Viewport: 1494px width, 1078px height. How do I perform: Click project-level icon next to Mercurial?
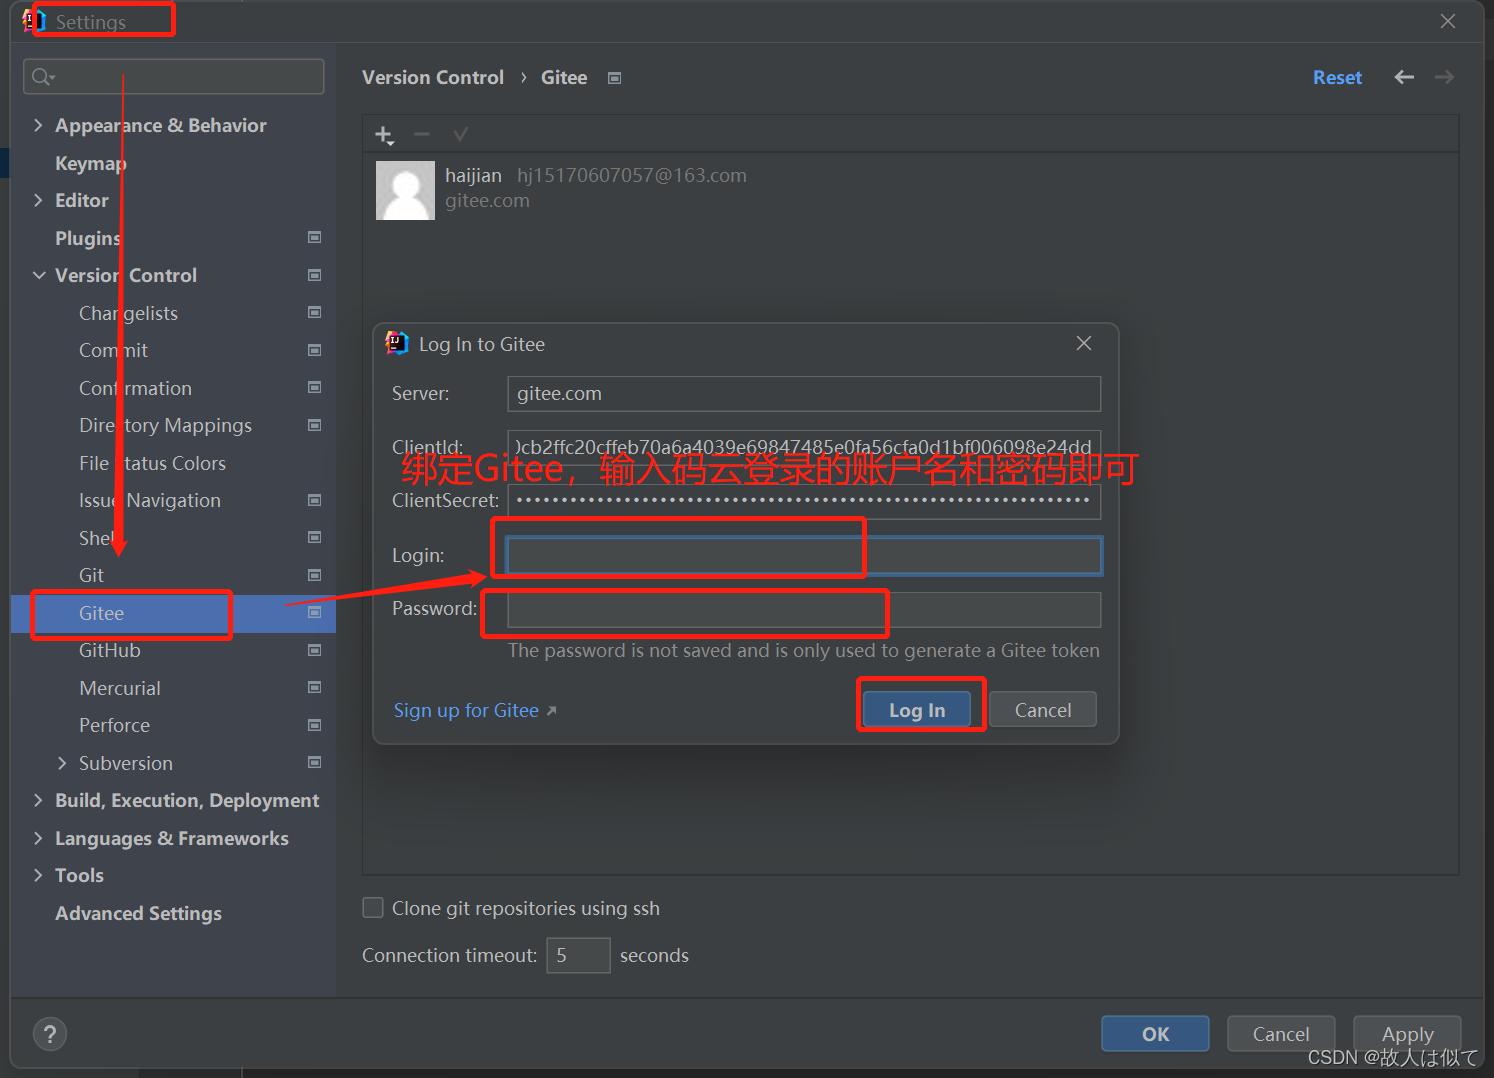314,687
